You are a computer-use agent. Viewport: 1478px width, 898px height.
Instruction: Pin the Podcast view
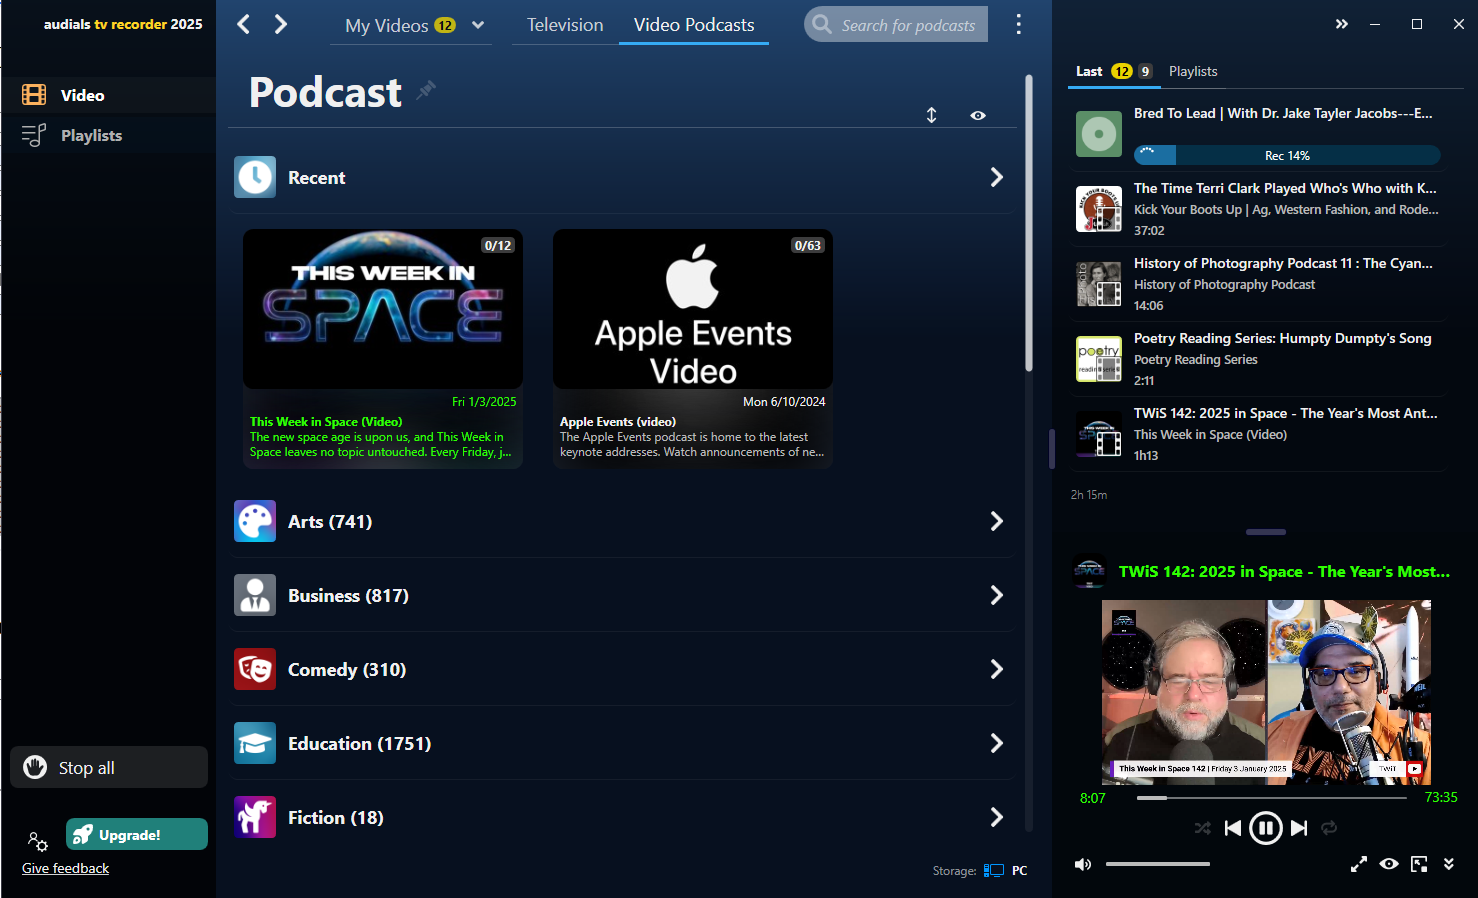point(426,90)
